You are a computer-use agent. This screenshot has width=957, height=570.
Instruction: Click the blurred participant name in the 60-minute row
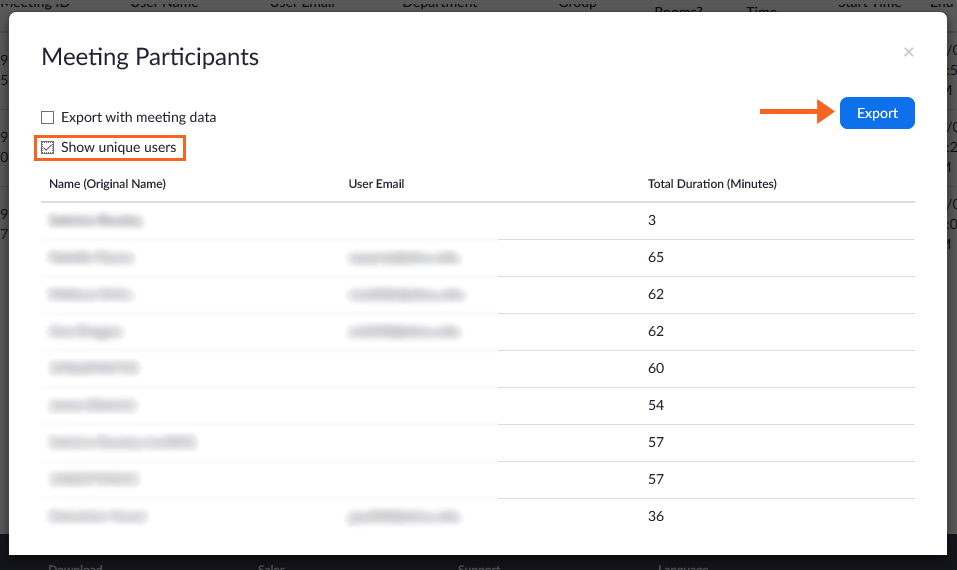[x=93, y=368]
